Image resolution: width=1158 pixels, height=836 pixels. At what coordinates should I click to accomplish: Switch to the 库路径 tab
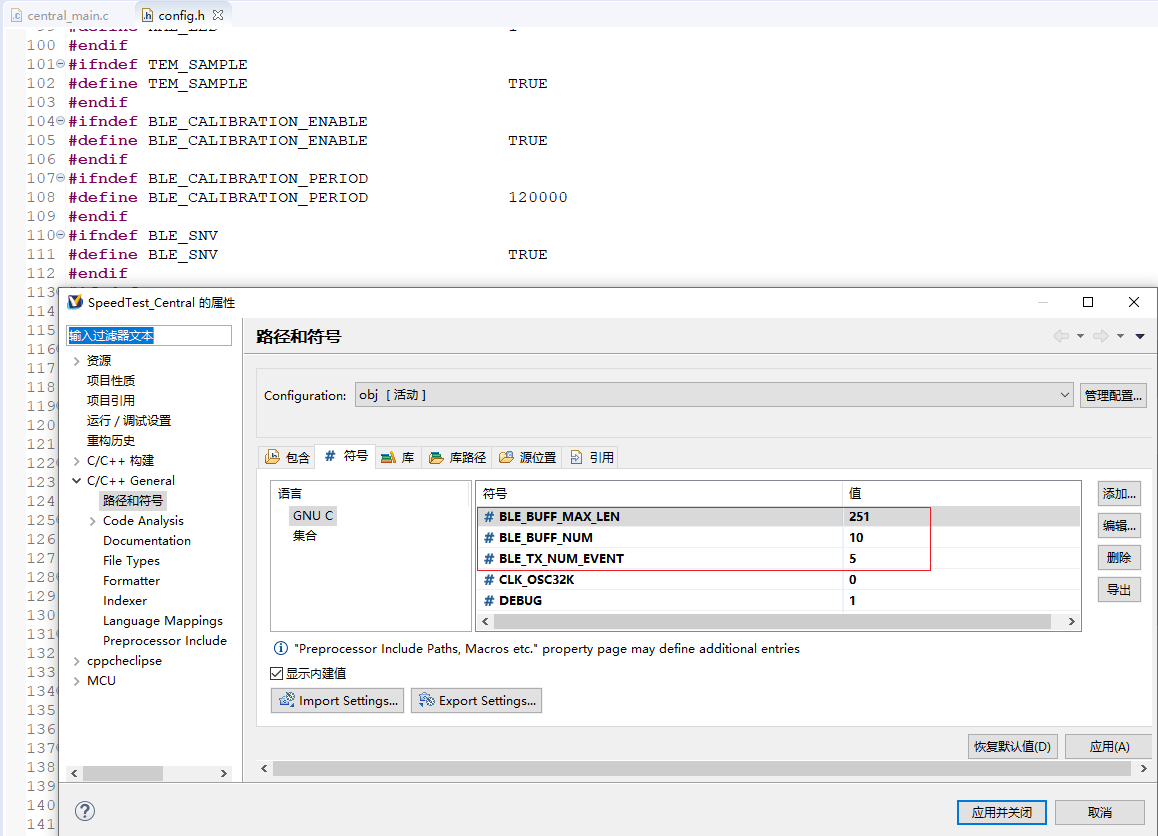(x=457, y=457)
